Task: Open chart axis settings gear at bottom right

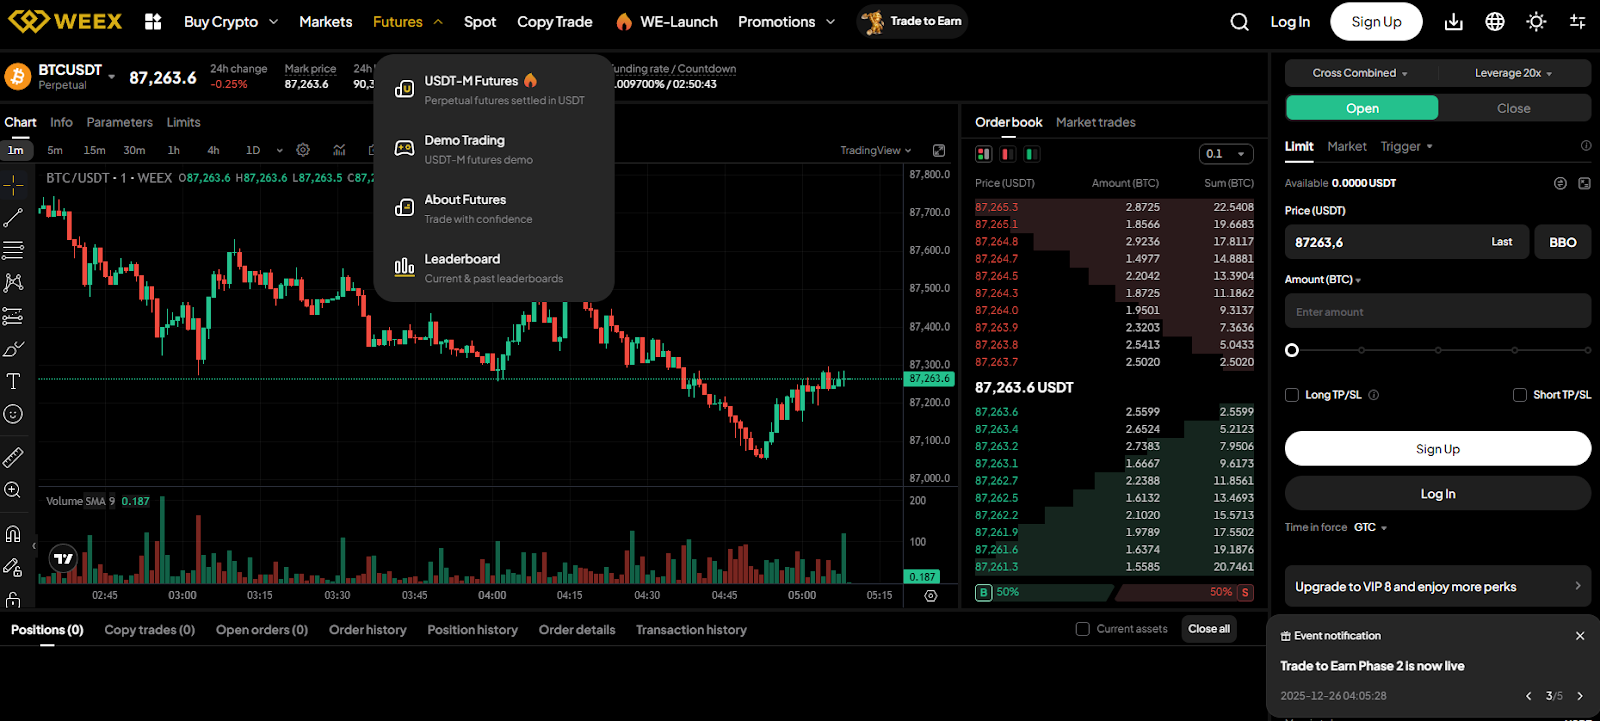Action: pyautogui.click(x=931, y=595)
